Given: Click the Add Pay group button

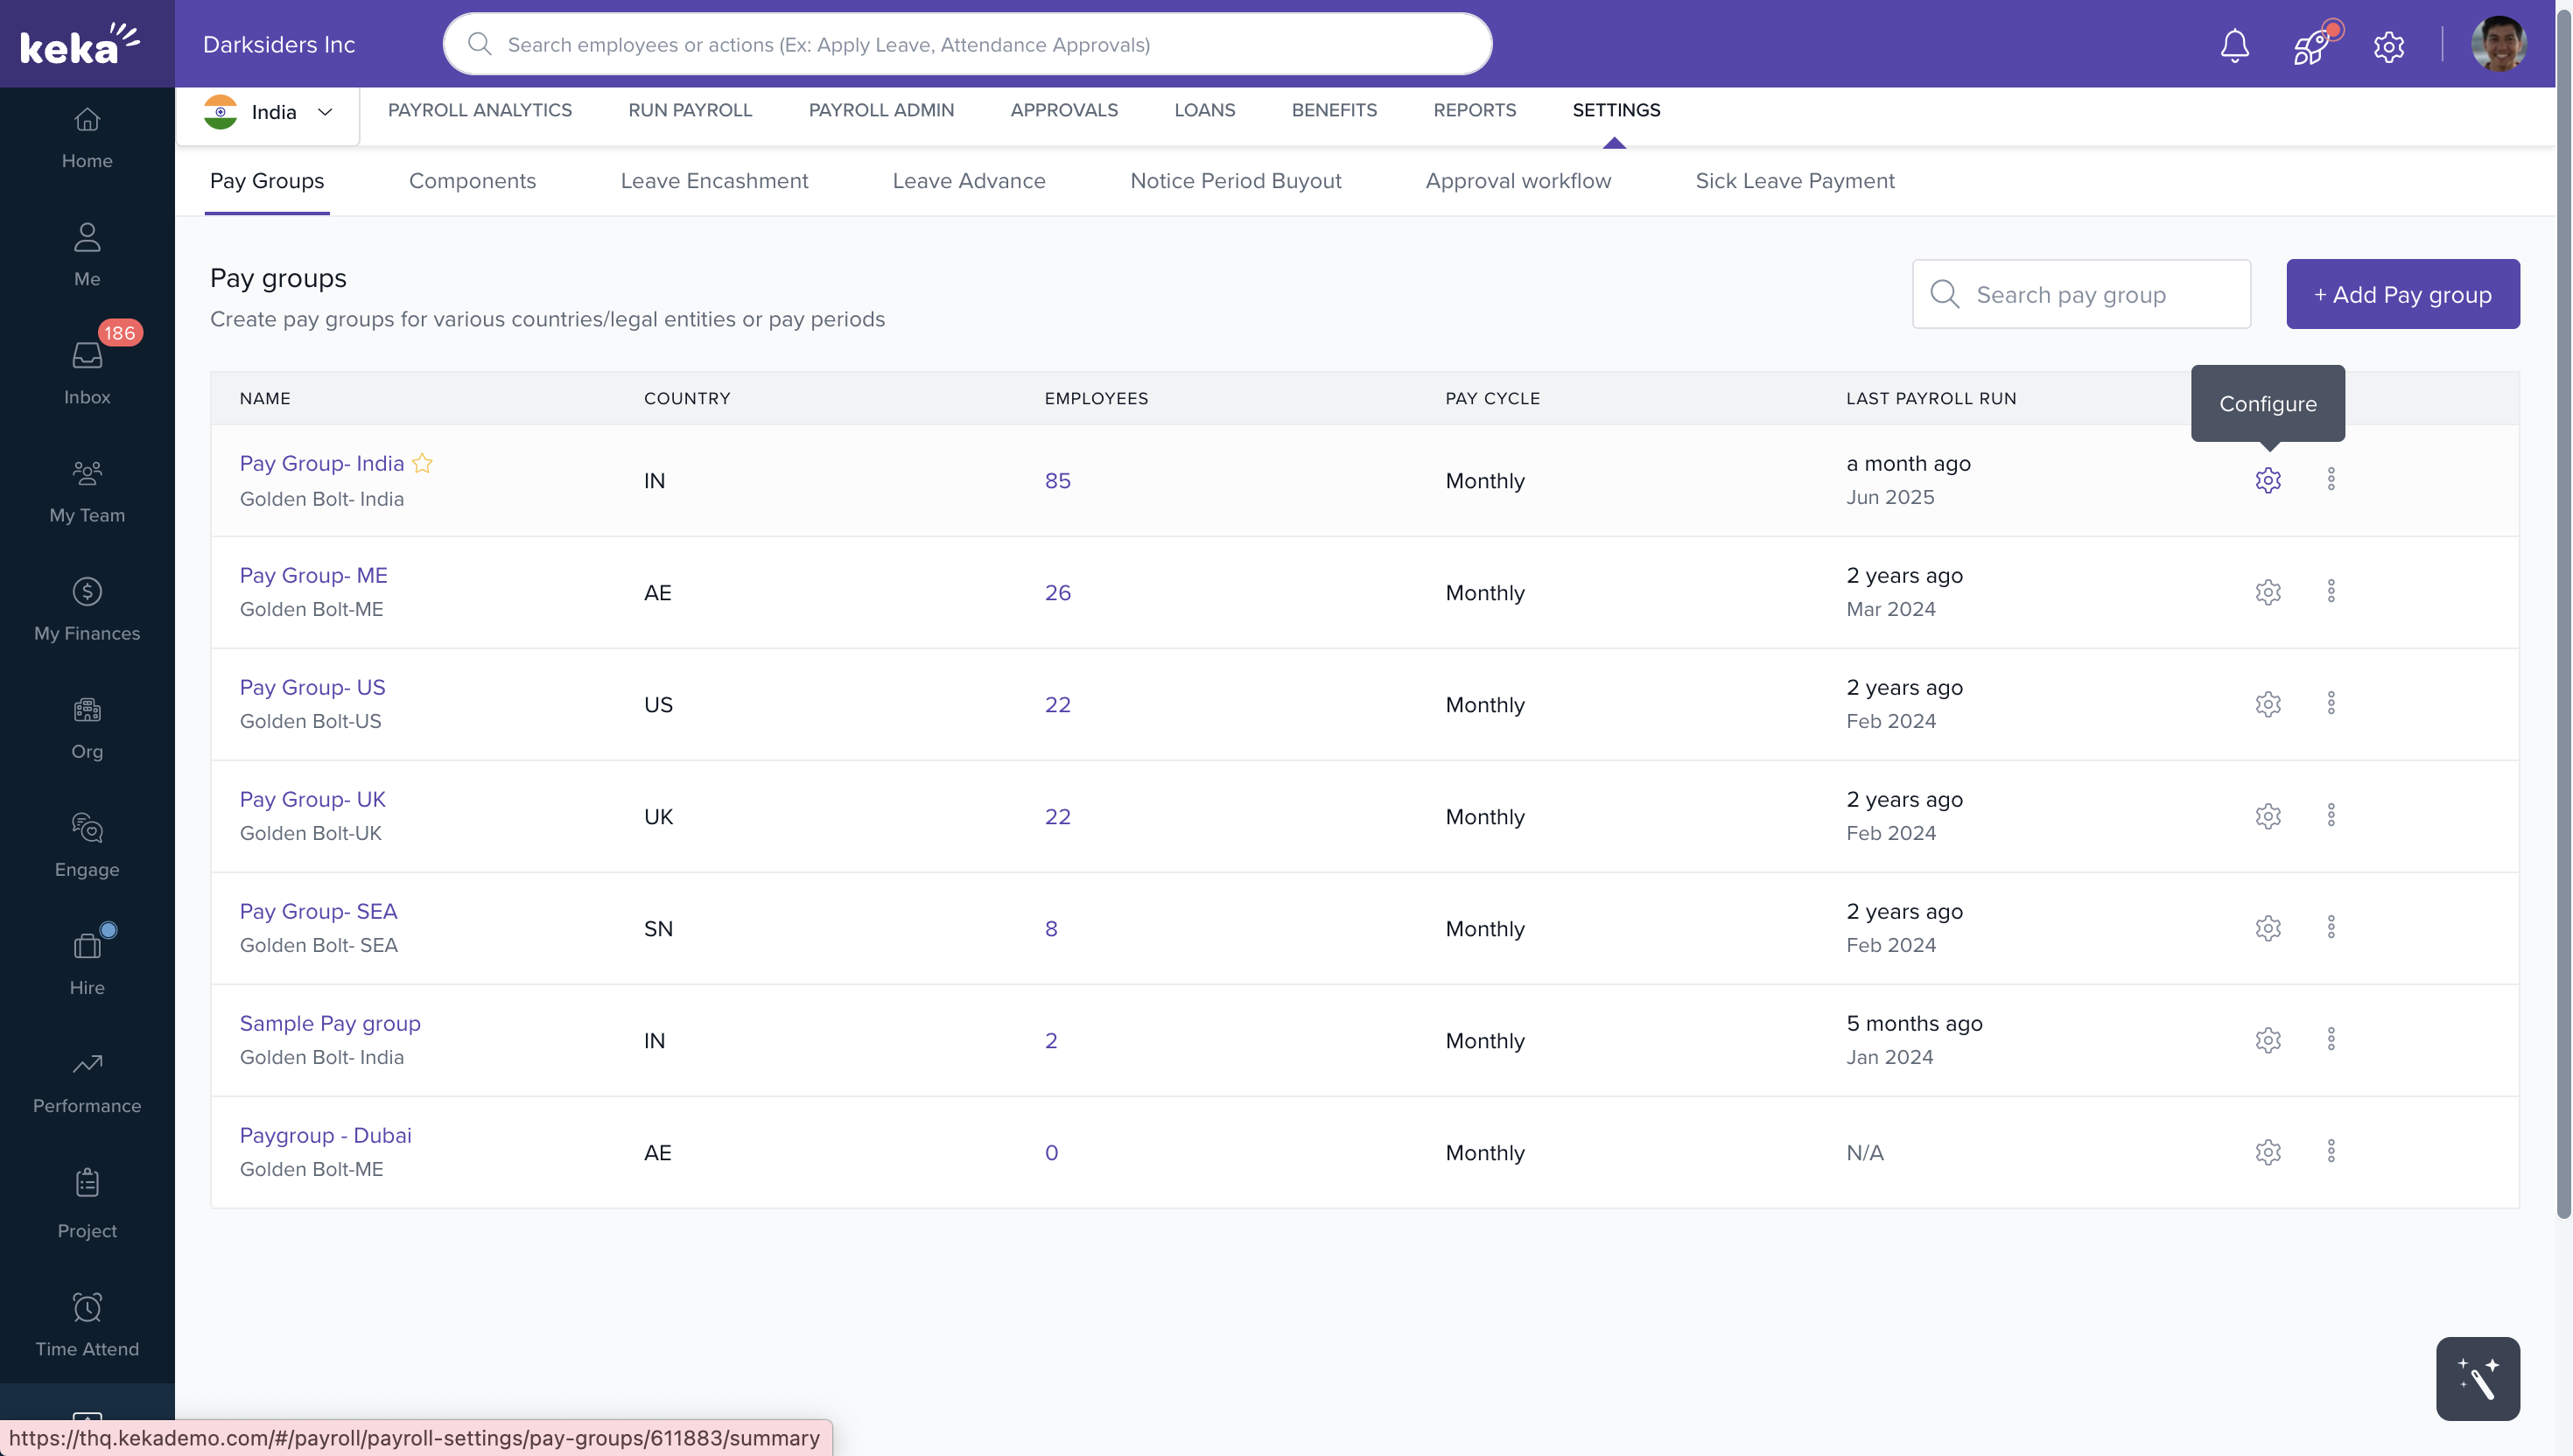Looking at the screenshot, I should (2402, 294).
